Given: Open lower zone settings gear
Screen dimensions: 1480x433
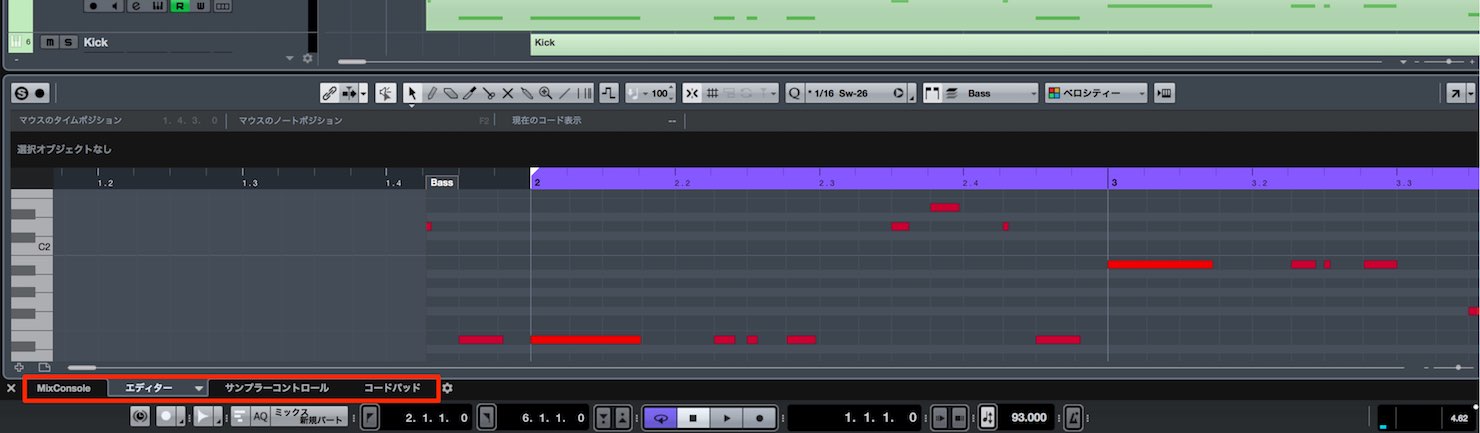Looking at the screenshot, I should tap(447, 388).
